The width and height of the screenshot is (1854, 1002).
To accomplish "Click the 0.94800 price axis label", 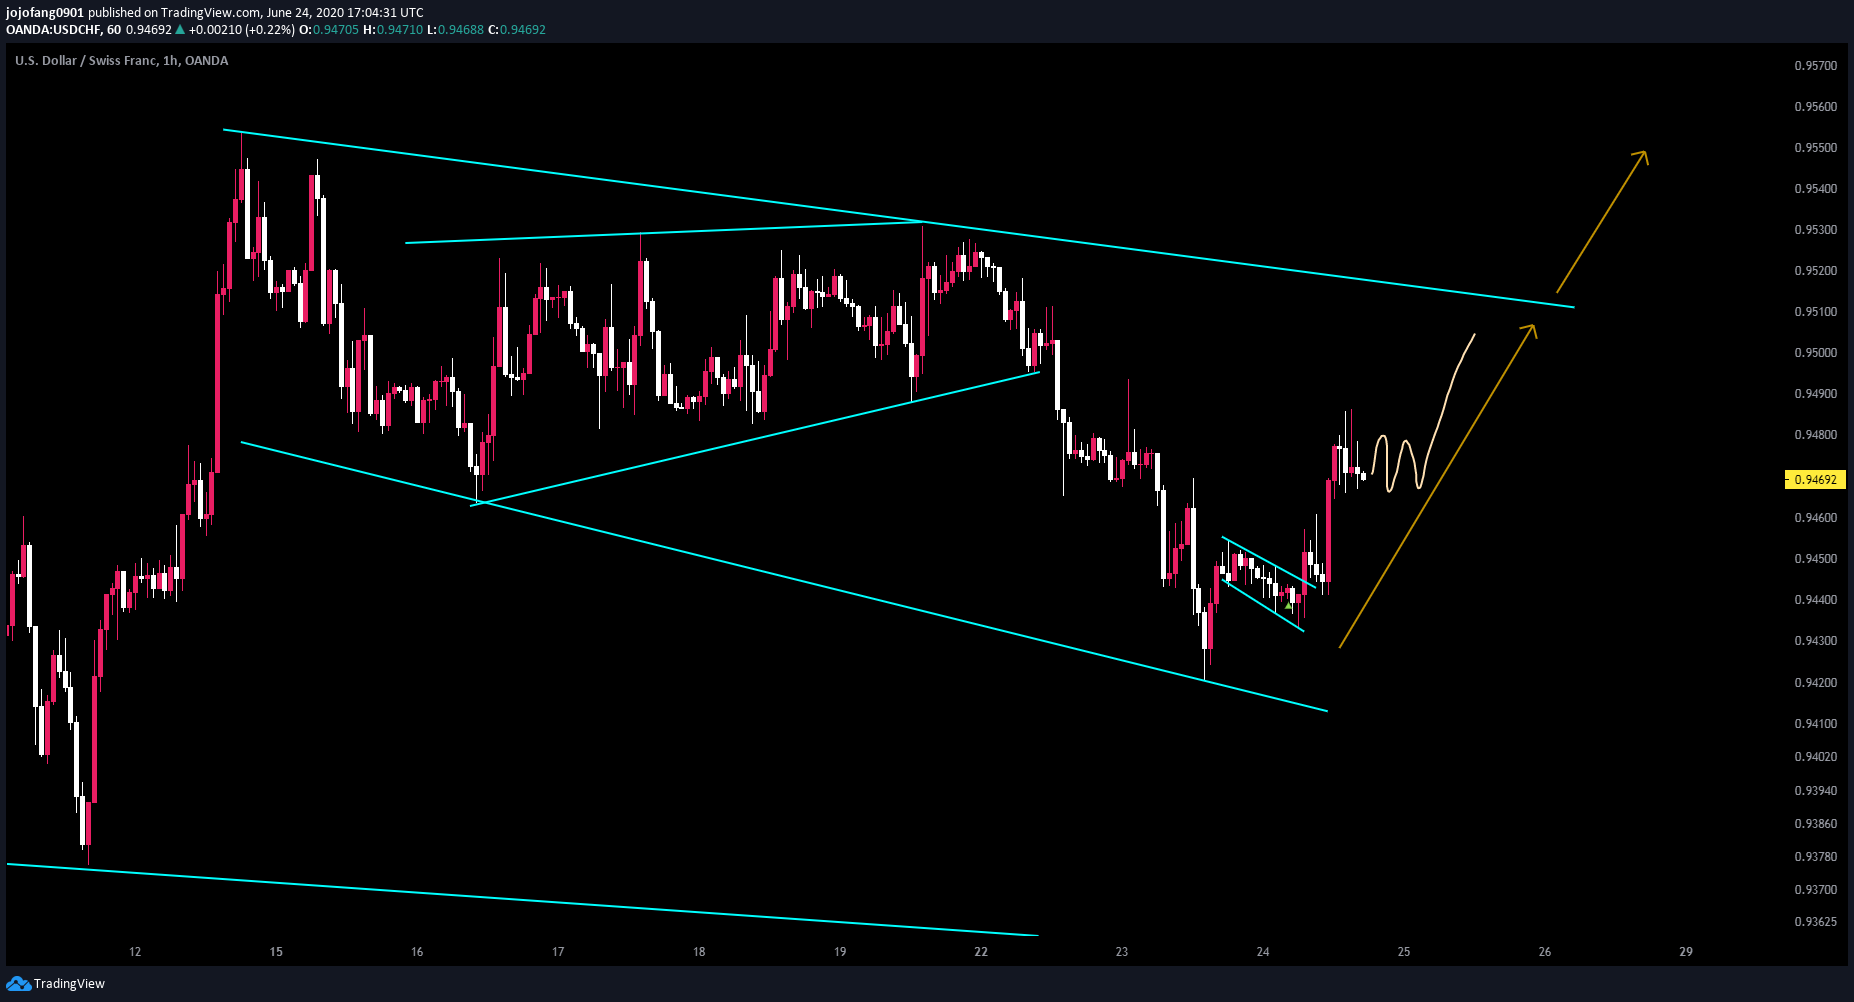I will (1816, 435).
